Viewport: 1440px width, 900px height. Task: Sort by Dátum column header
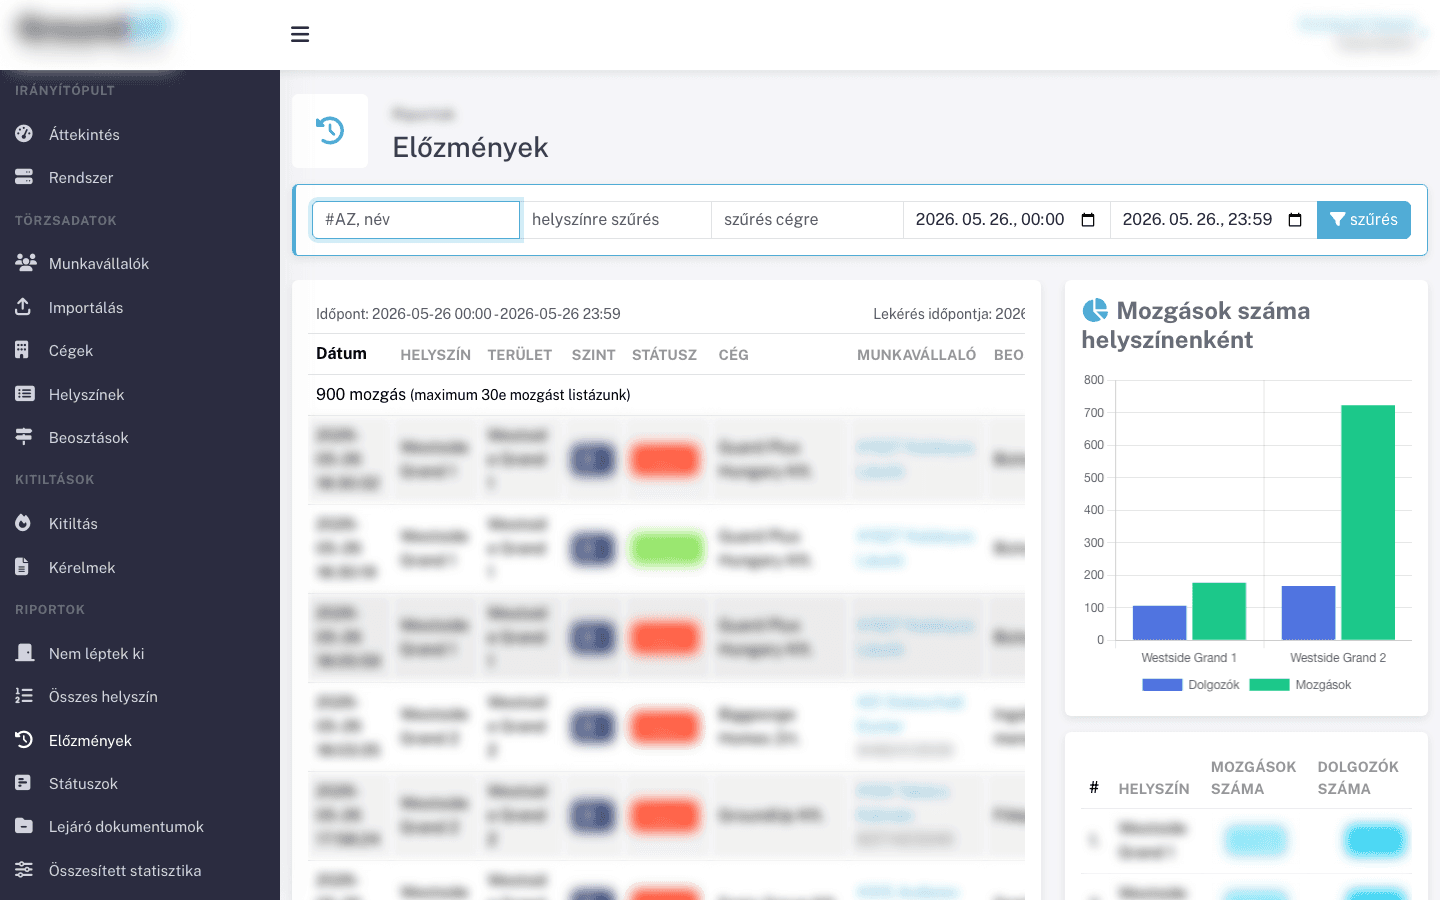click(x=341, y=353)
